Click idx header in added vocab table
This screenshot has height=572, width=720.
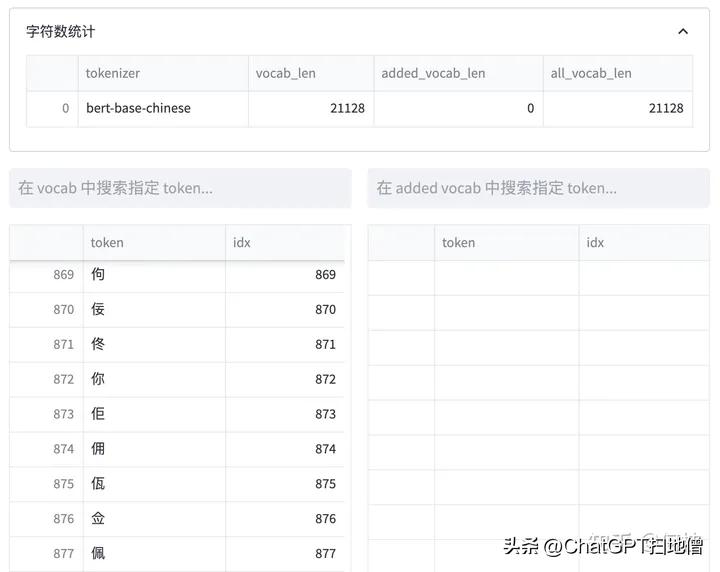click(595, 242)
